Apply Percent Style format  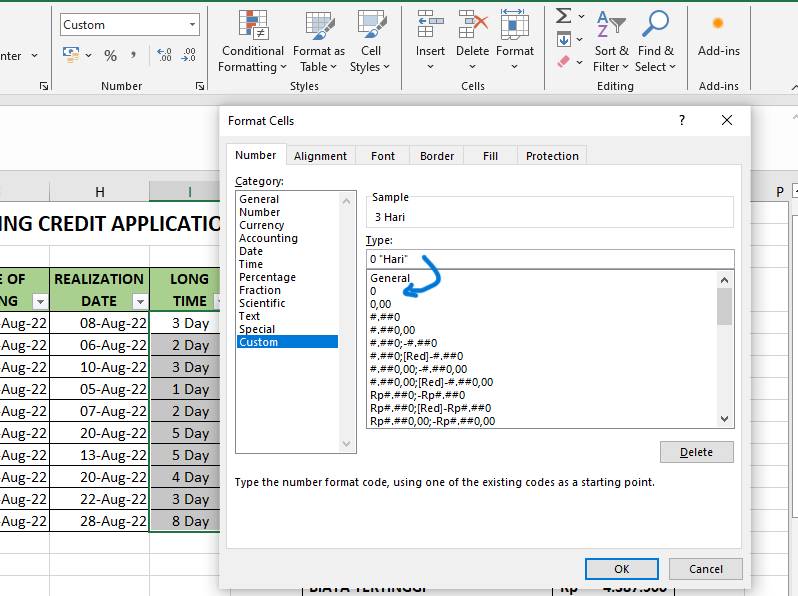tap(110, 55)
